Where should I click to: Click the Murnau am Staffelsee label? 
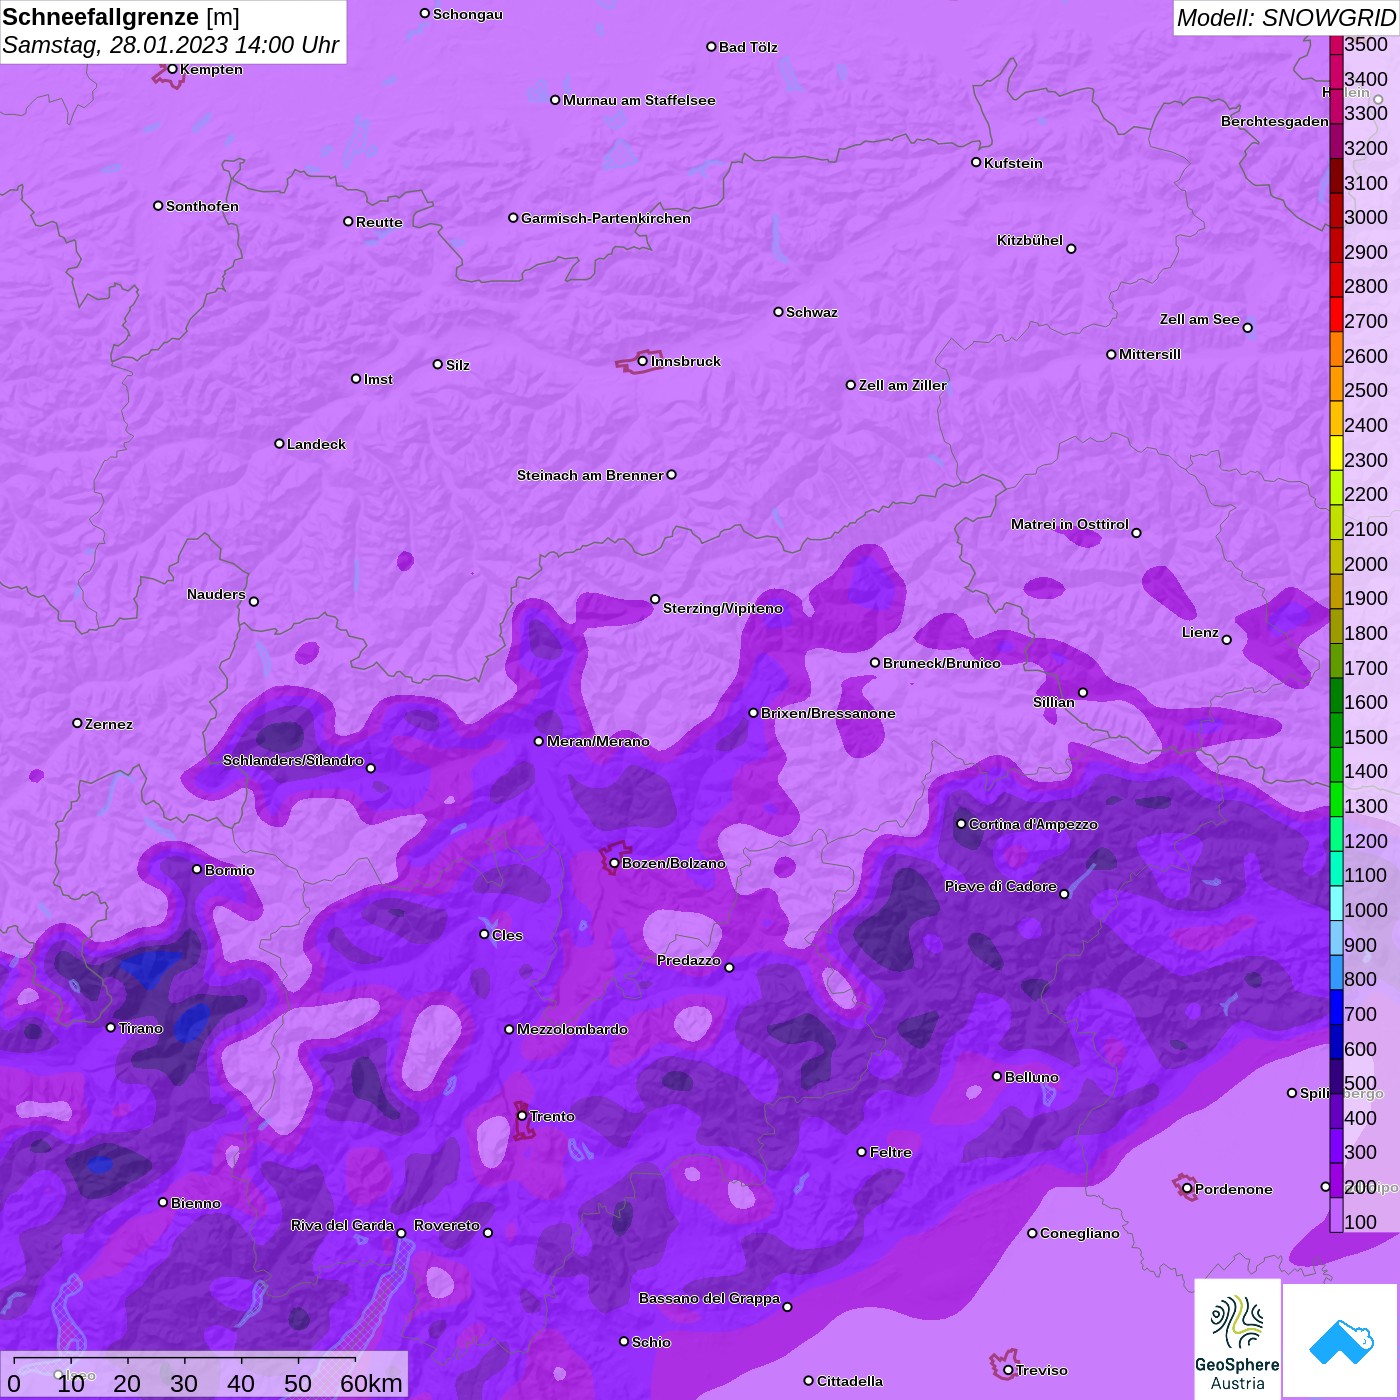(x=639, y=100)
